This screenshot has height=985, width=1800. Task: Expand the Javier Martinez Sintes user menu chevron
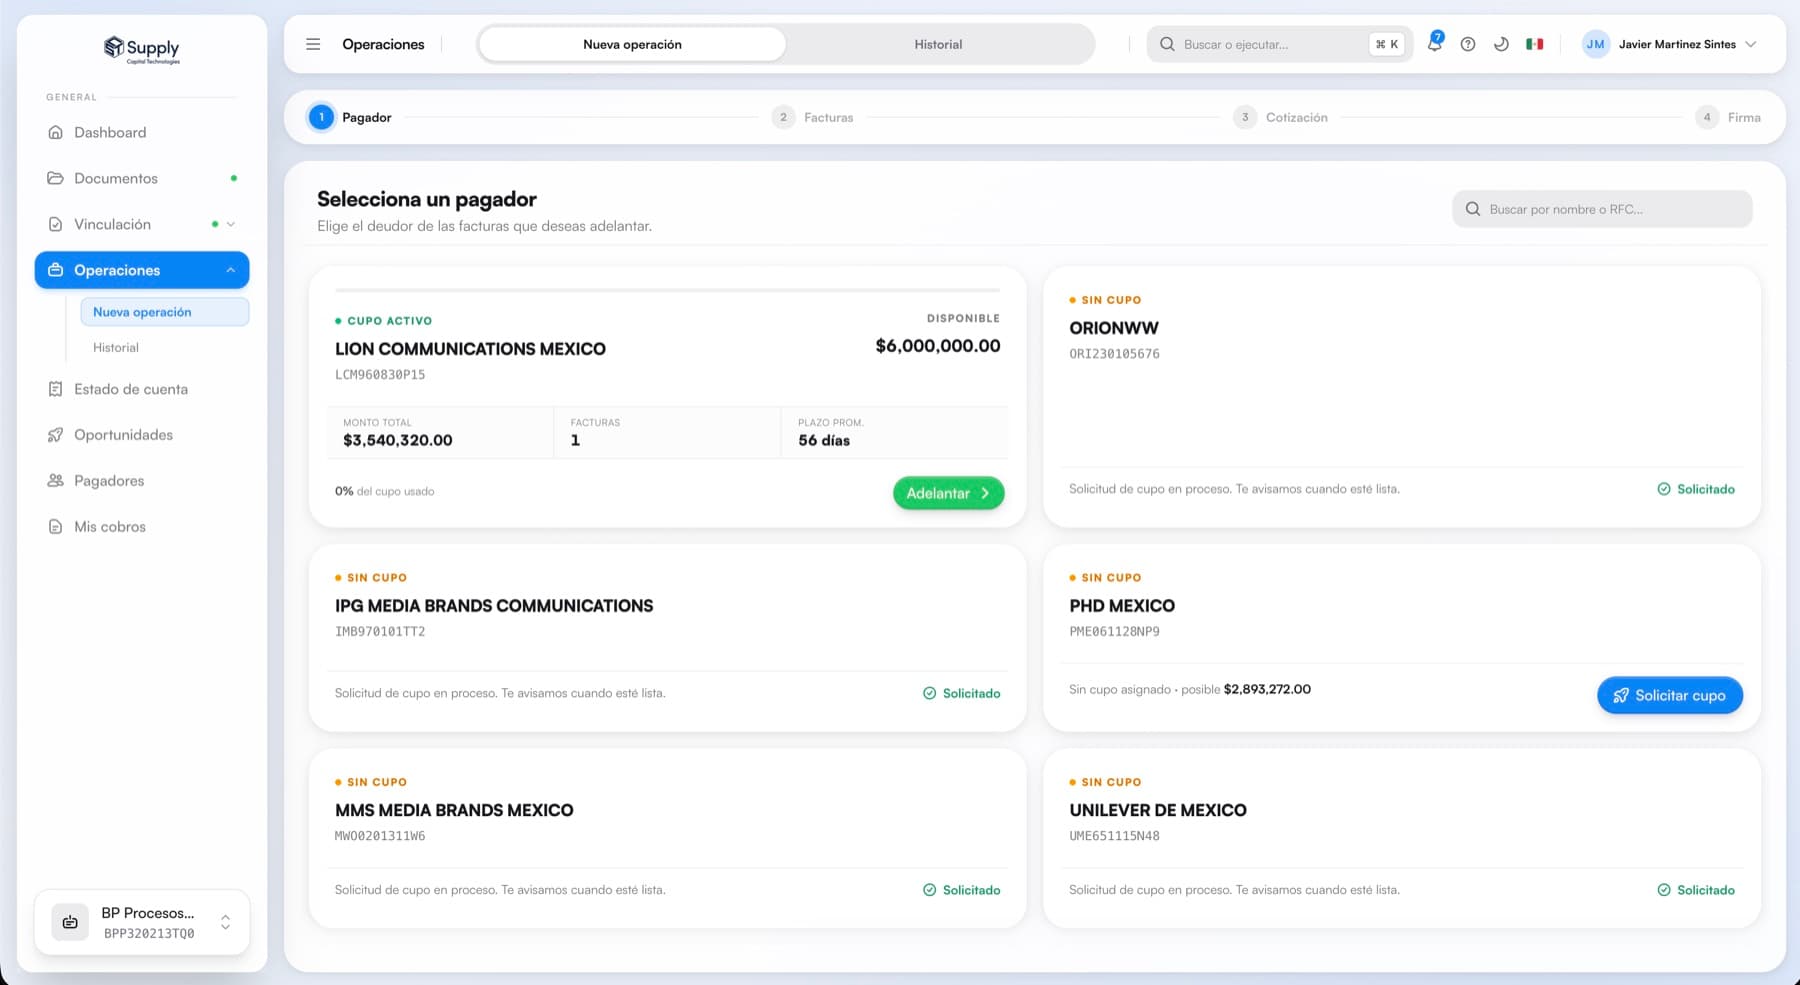[1751, 44]
